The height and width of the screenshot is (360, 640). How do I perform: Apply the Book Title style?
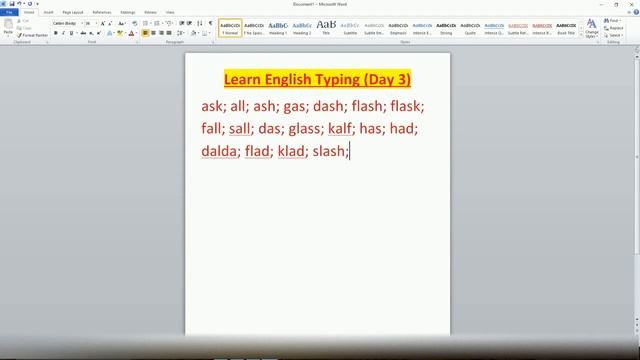coord(566,28)
